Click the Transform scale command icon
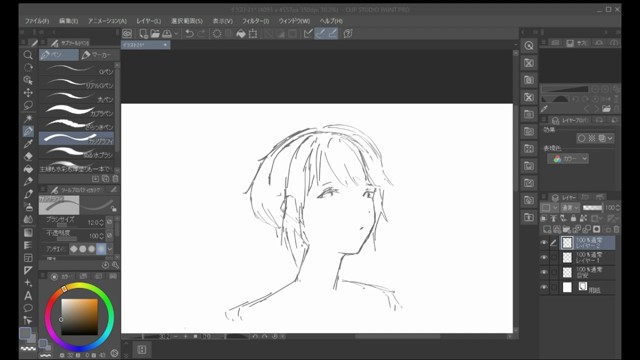The image size is (640, 360). [253, 33]
